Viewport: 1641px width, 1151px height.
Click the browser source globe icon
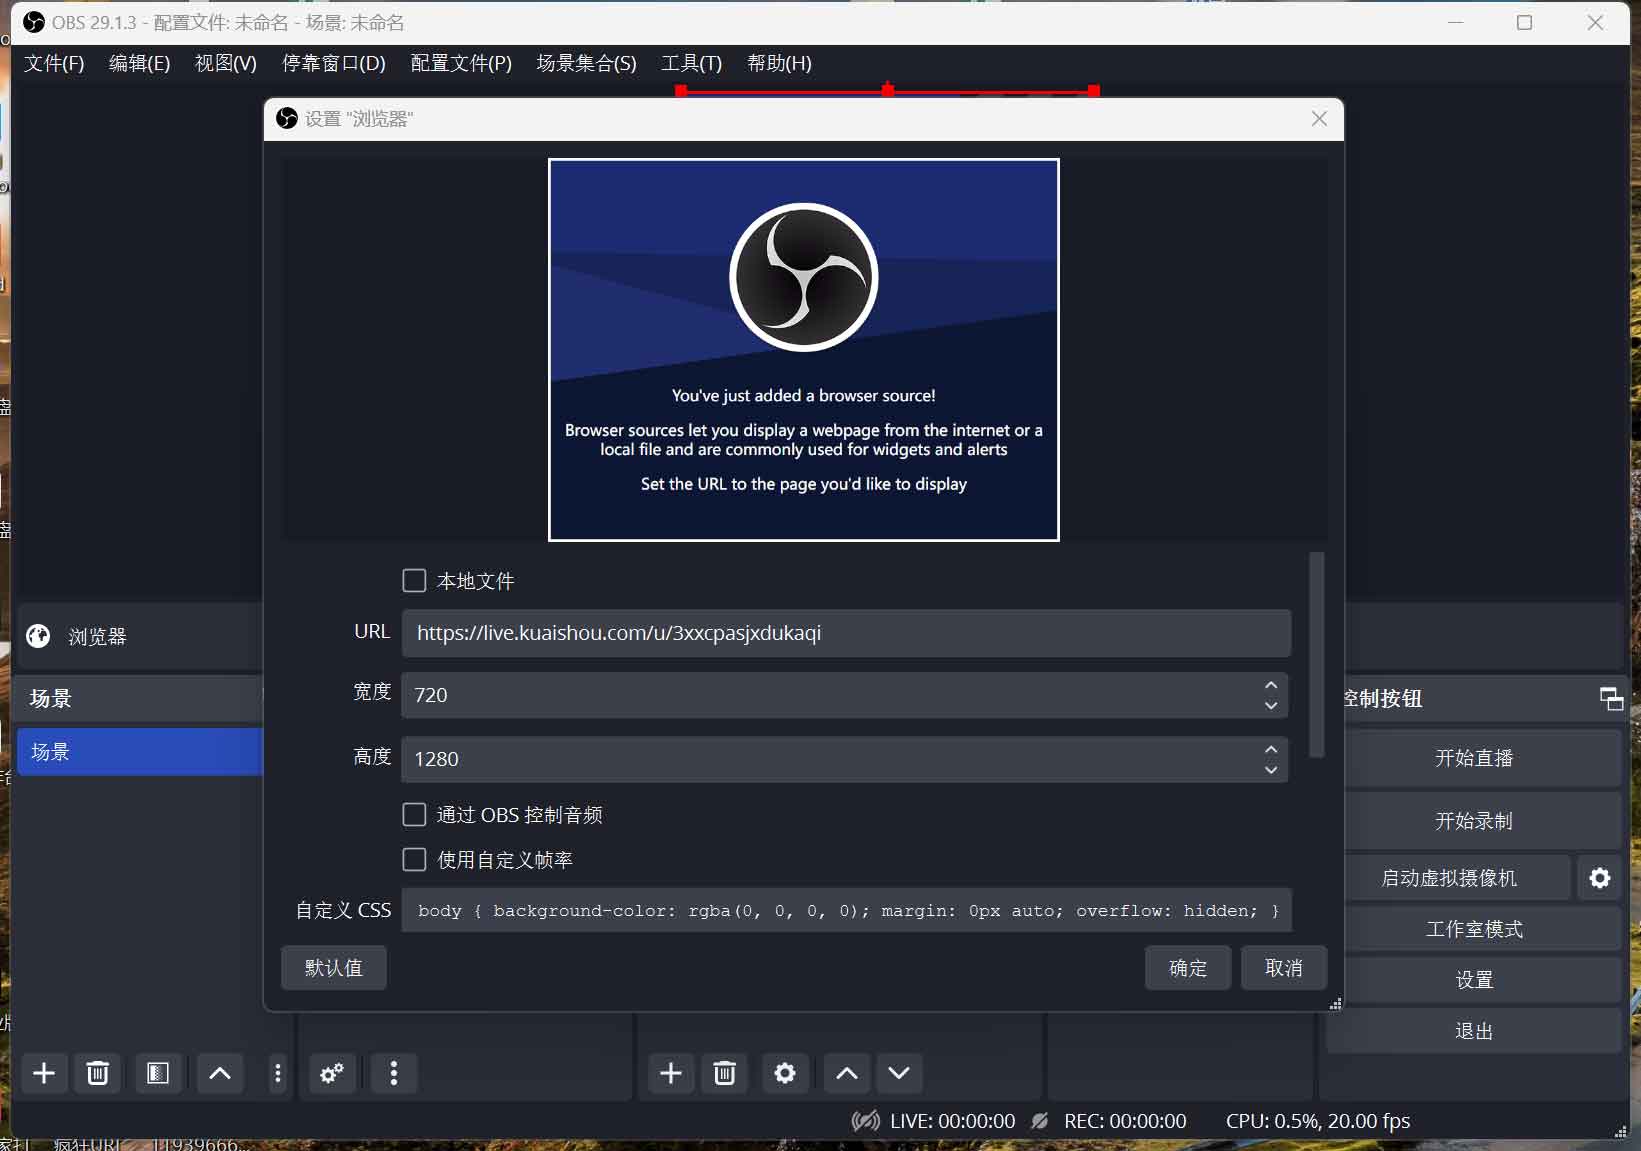coord(39,636)
